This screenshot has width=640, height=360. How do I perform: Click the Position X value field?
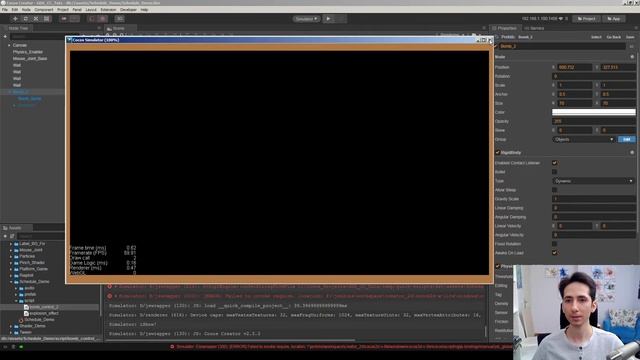(x=574, y=67)
